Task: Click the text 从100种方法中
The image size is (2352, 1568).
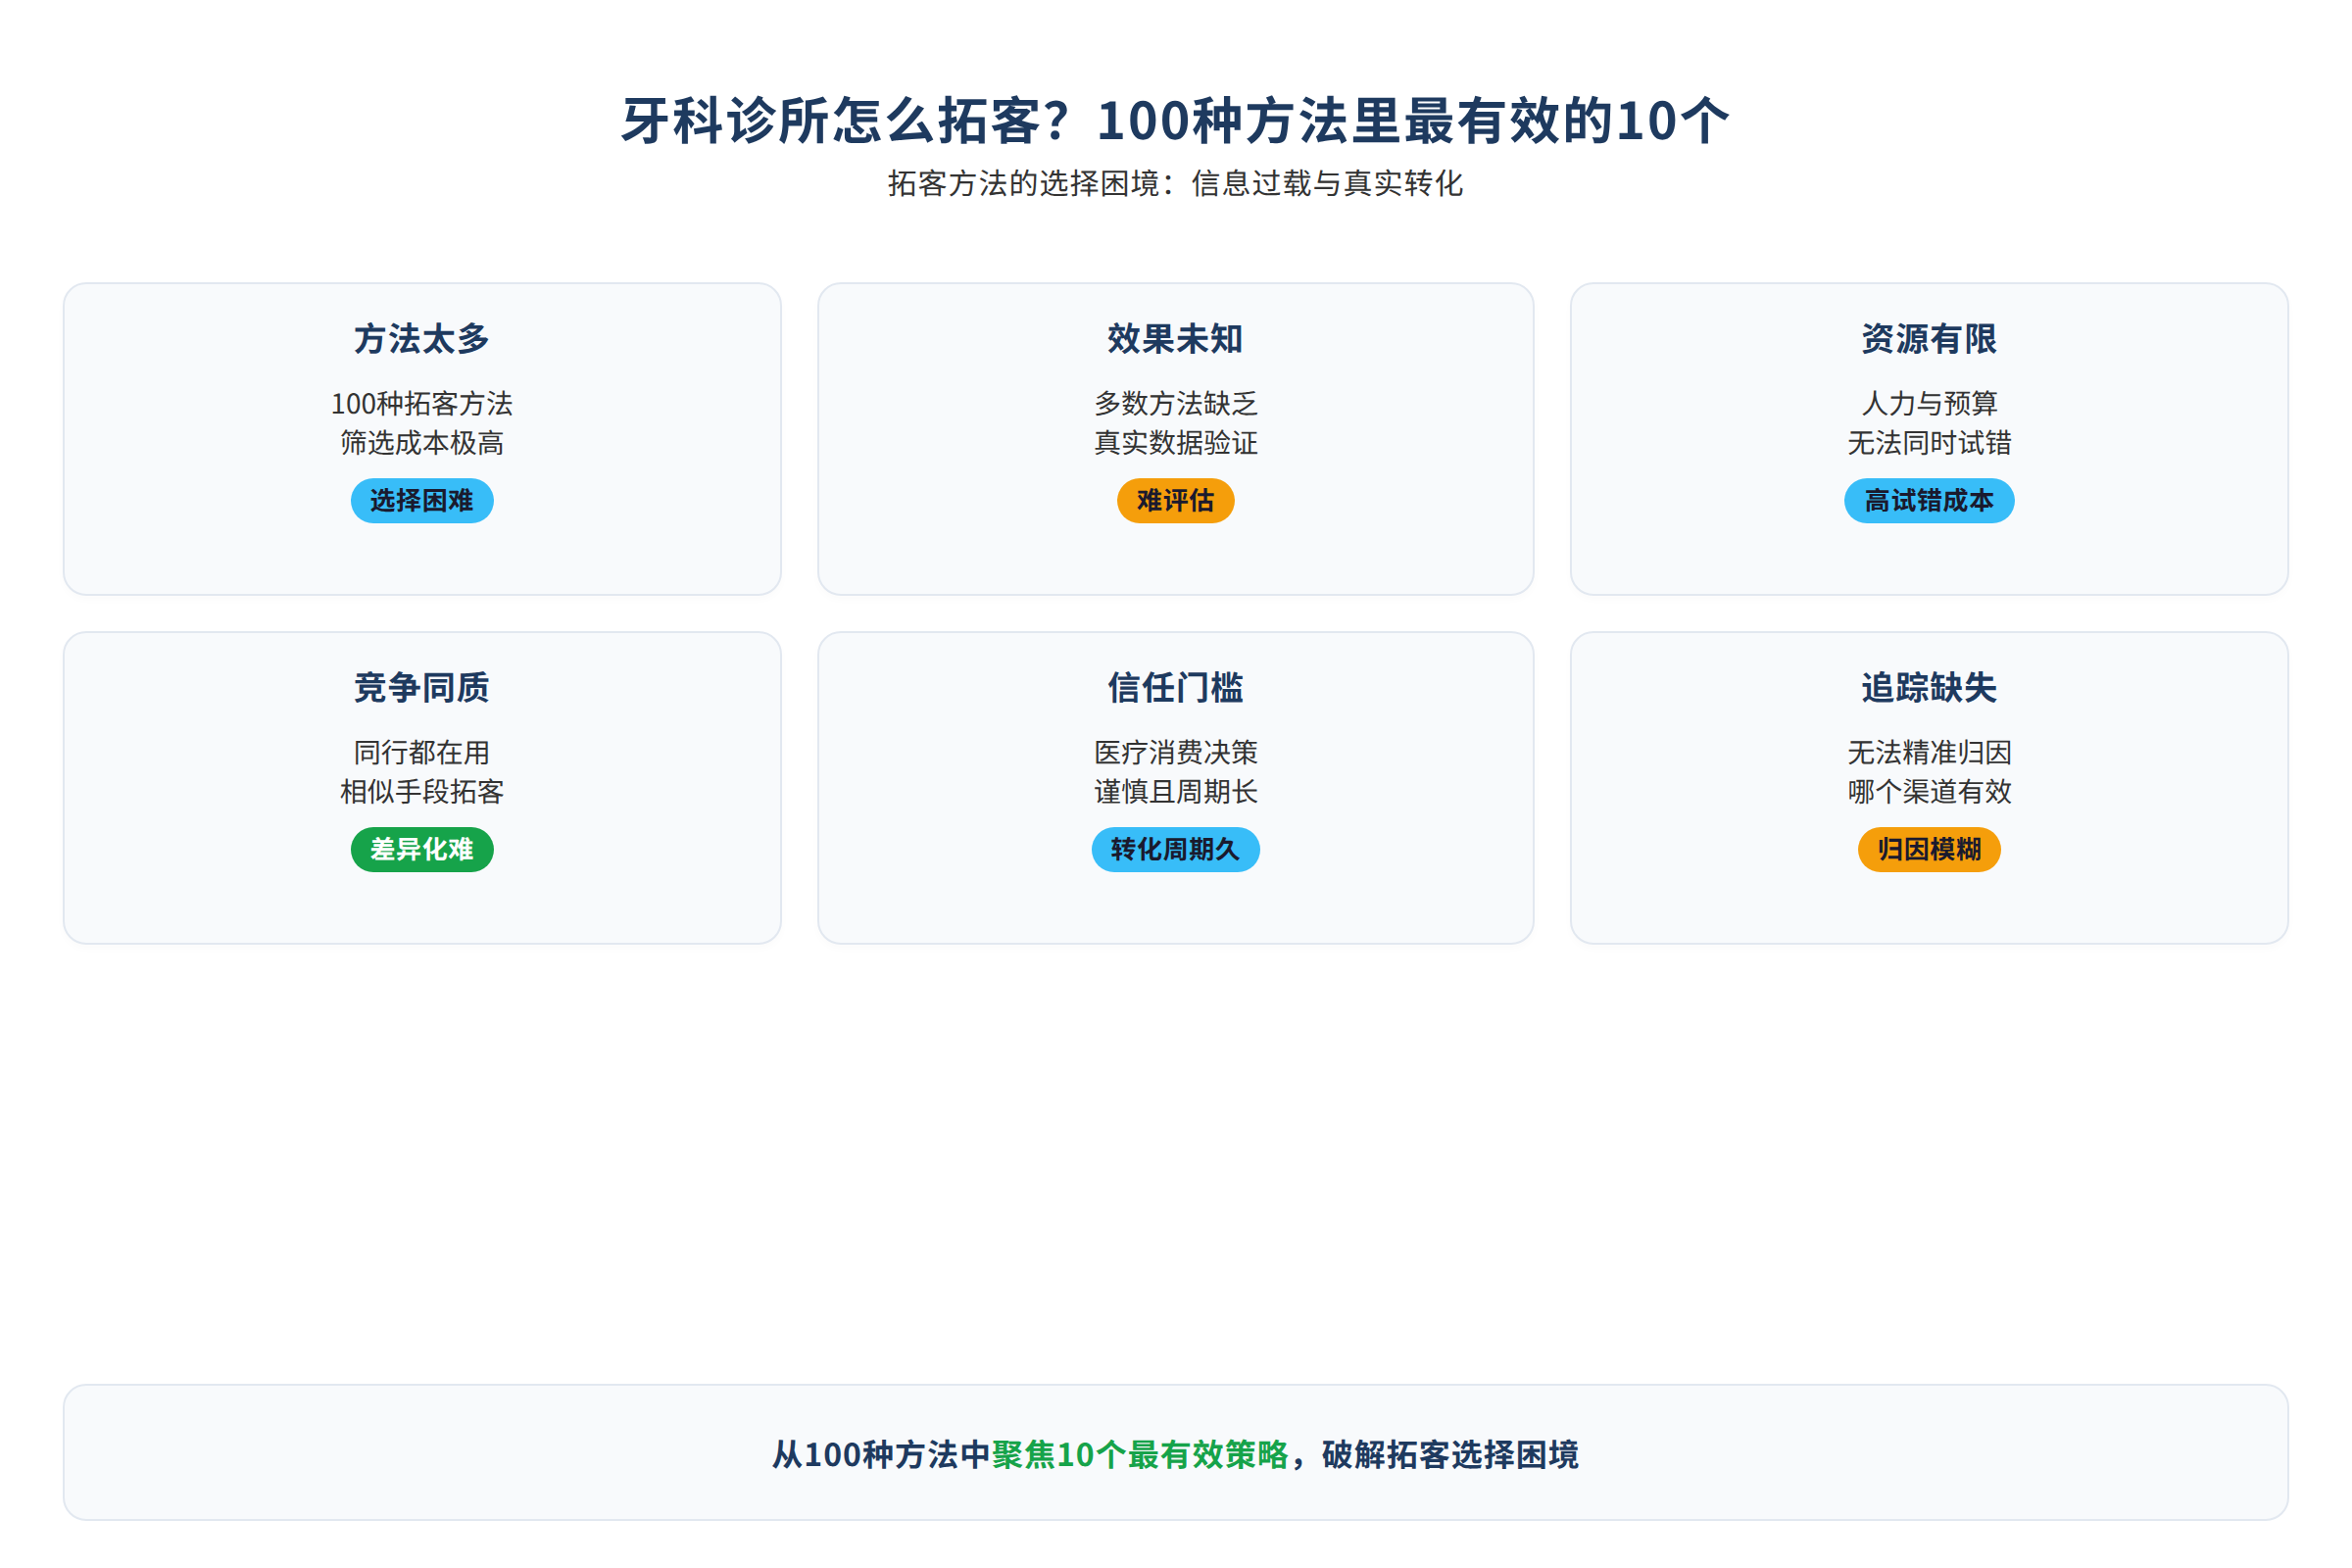Action: click(x=881, y=1455)
